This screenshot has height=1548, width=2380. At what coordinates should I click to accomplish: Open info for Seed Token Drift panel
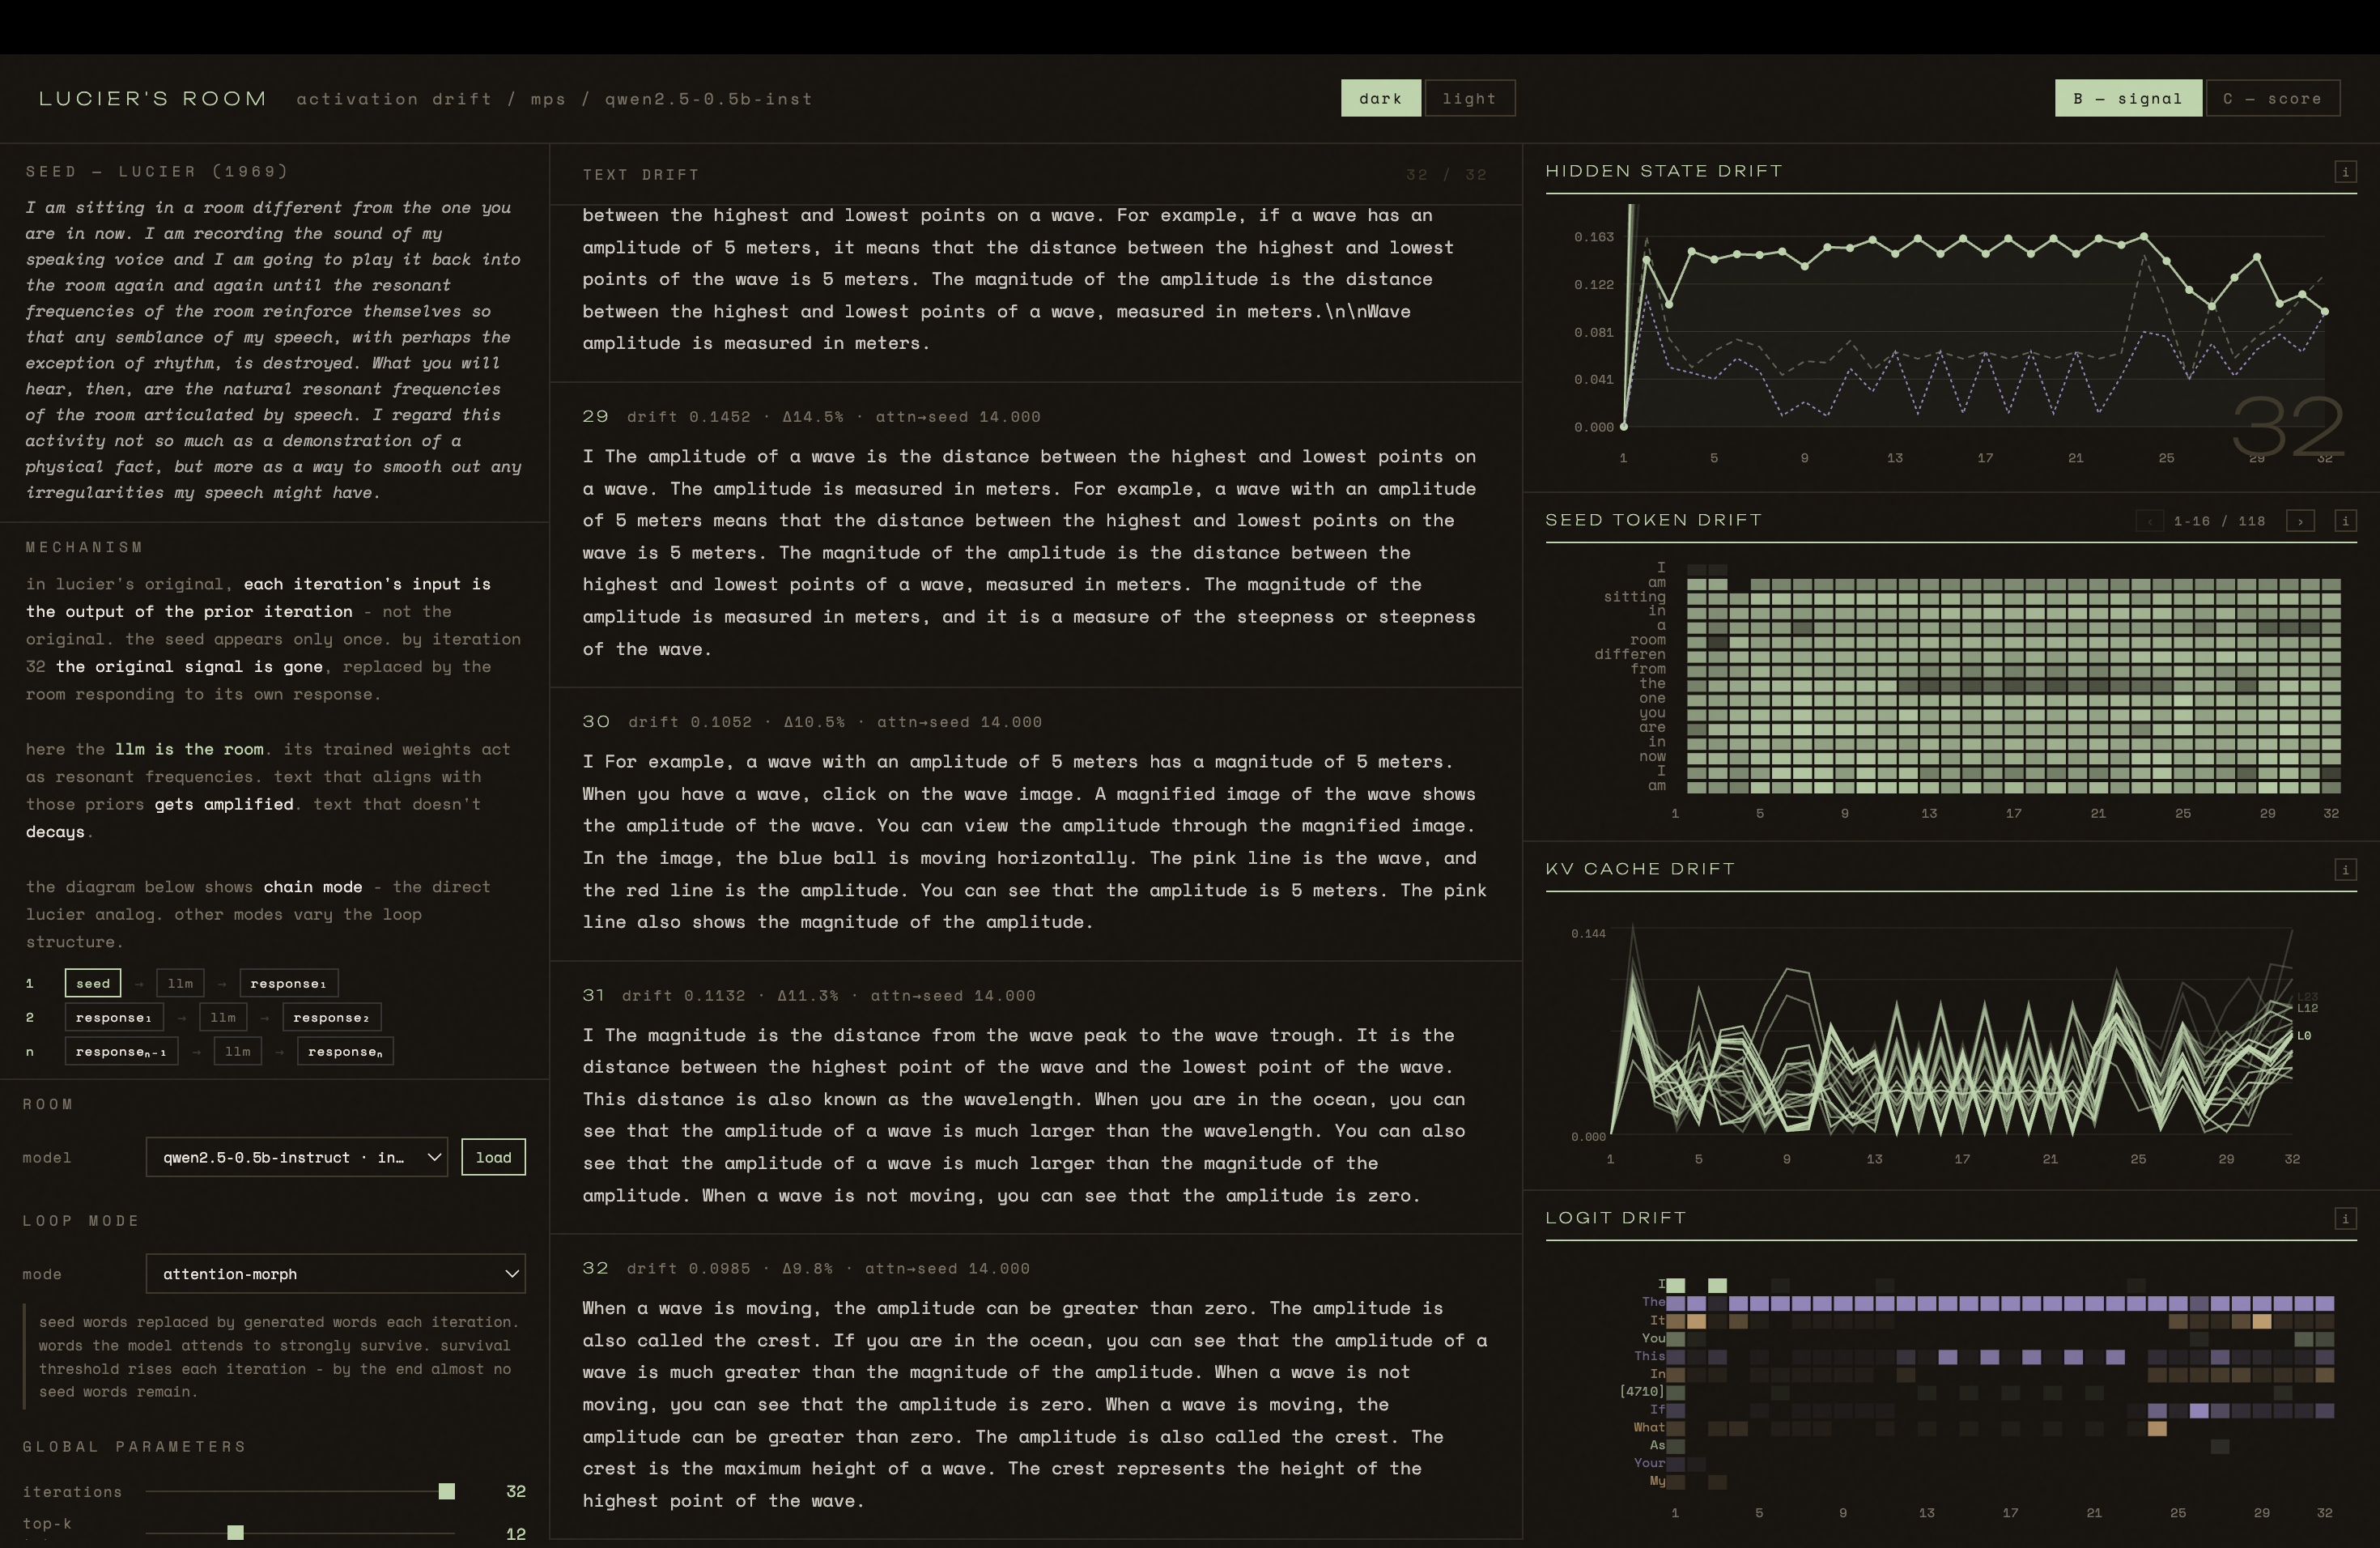coord(2345,521)
